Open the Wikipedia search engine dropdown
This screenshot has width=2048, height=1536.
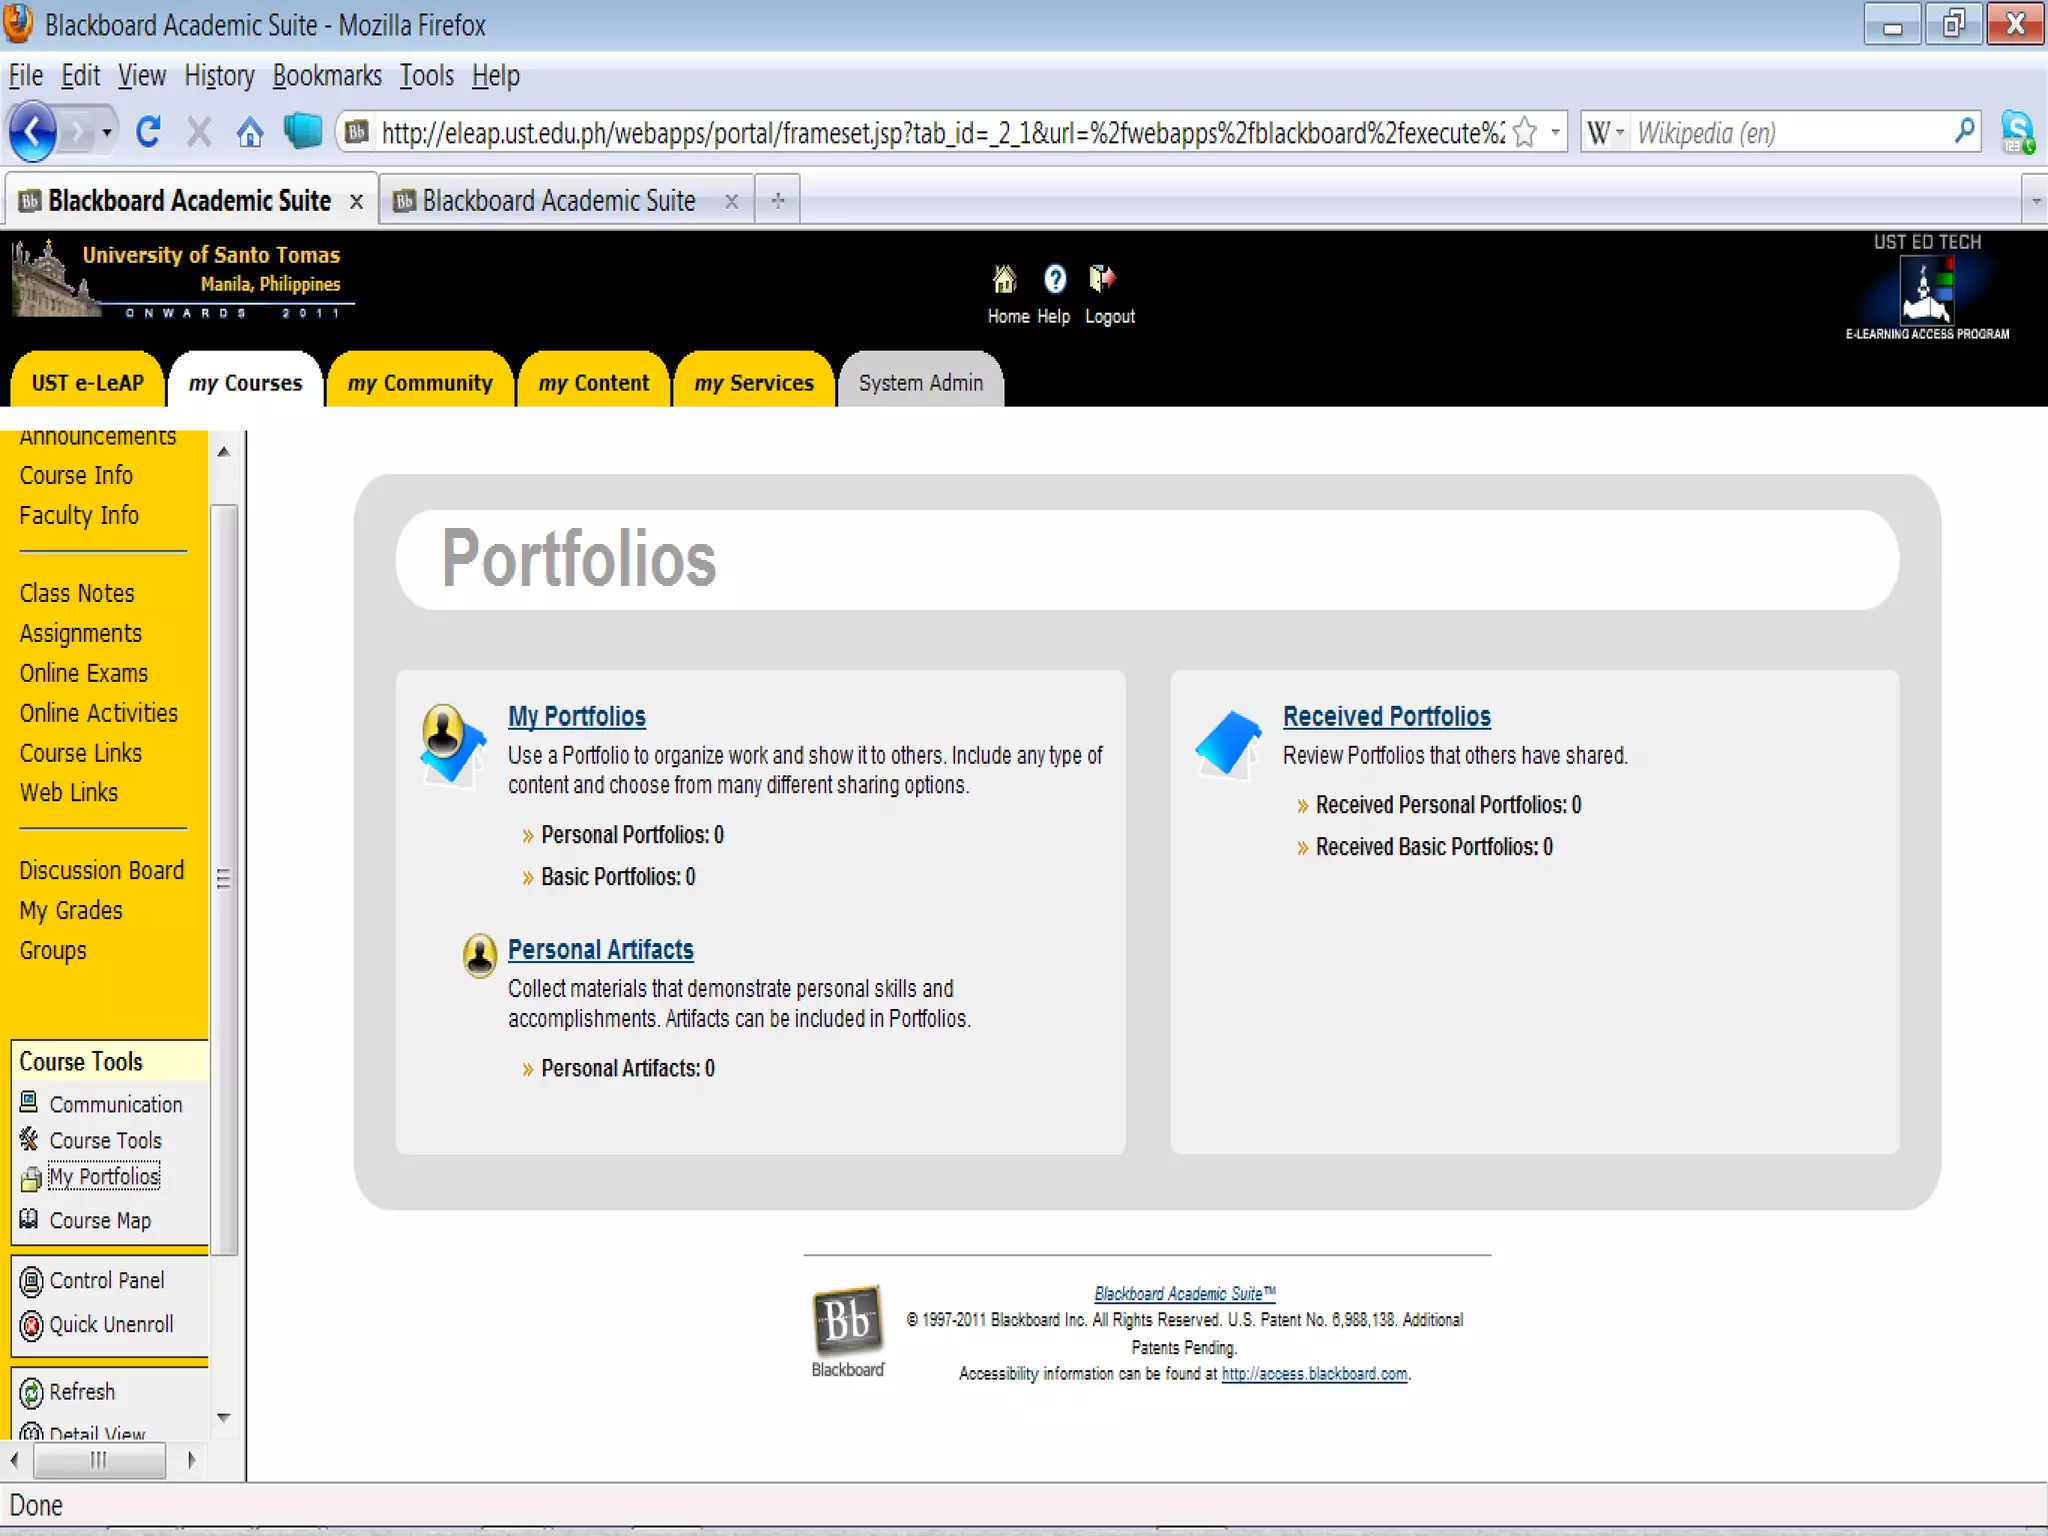coord(1606,132)
